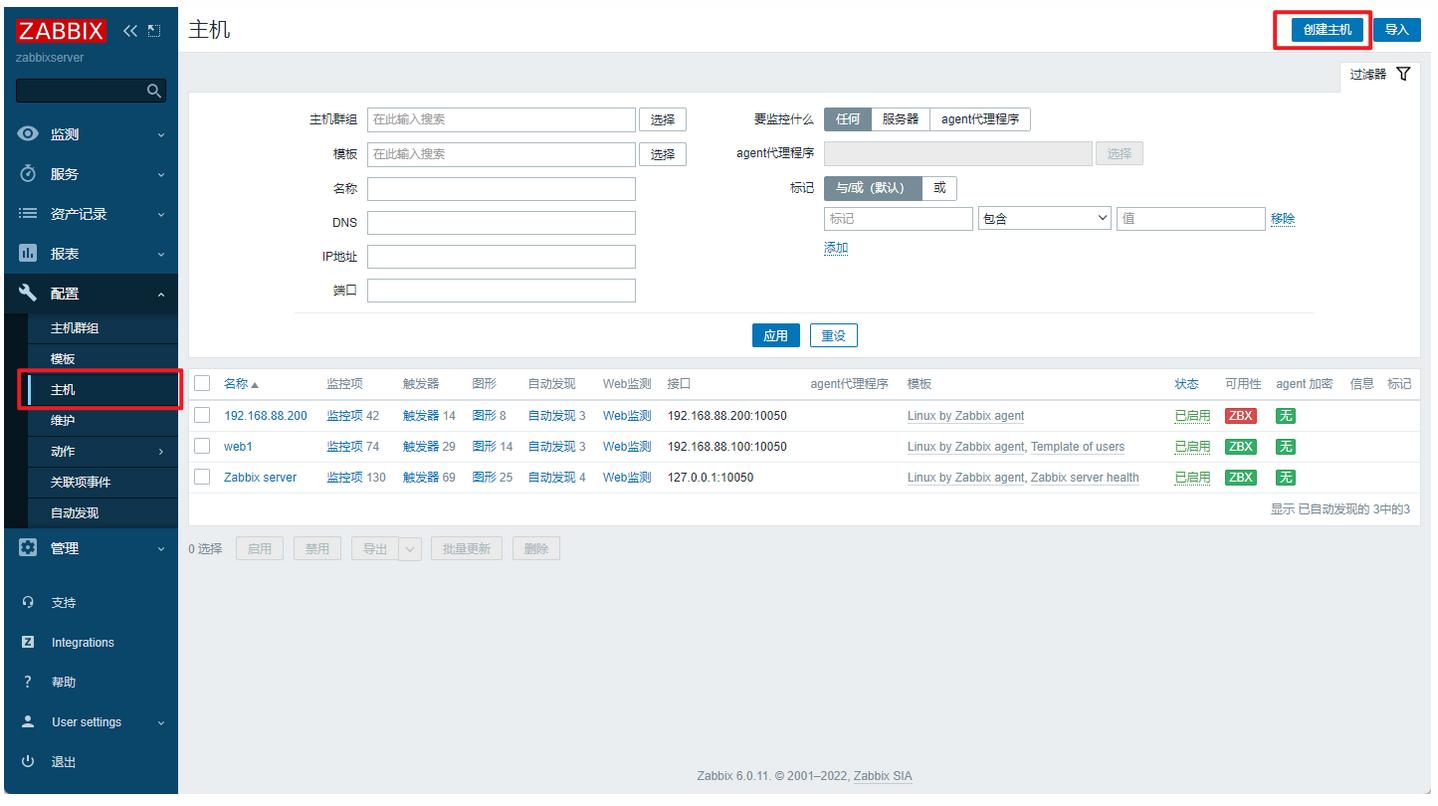Screen dimensions: 1438x806
Task: Click the search magnifier icon in sidebar
Action: (154, 91)
